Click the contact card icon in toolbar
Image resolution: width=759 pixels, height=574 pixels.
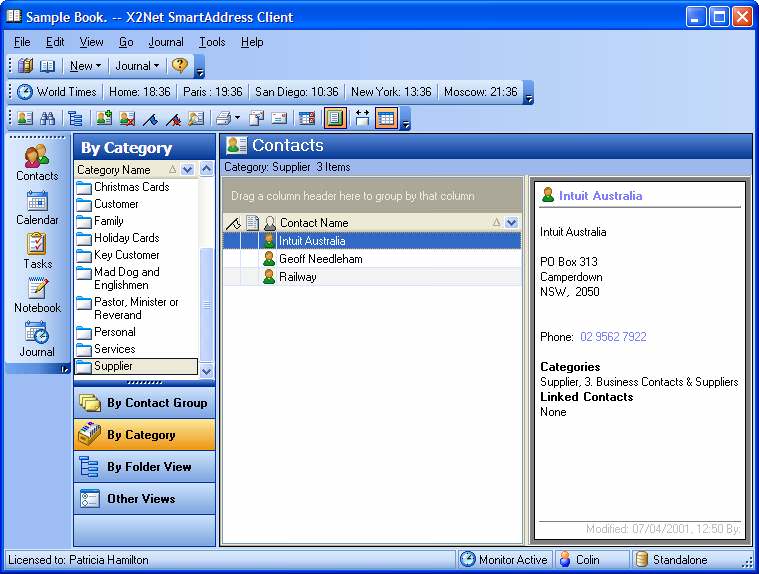(x=25, y=118)
